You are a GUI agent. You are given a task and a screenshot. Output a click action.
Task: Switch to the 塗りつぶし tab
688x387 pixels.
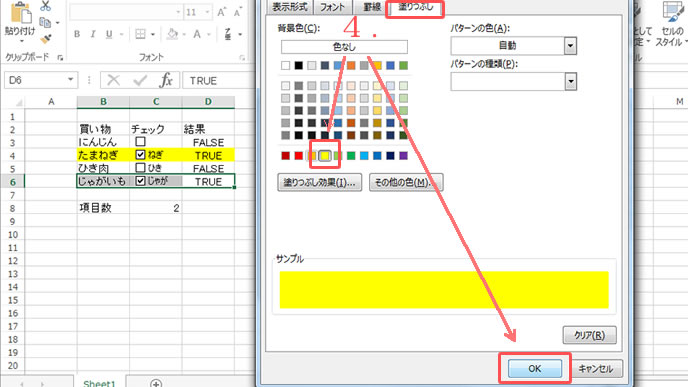pyautogui.click(x=415, y=7)
